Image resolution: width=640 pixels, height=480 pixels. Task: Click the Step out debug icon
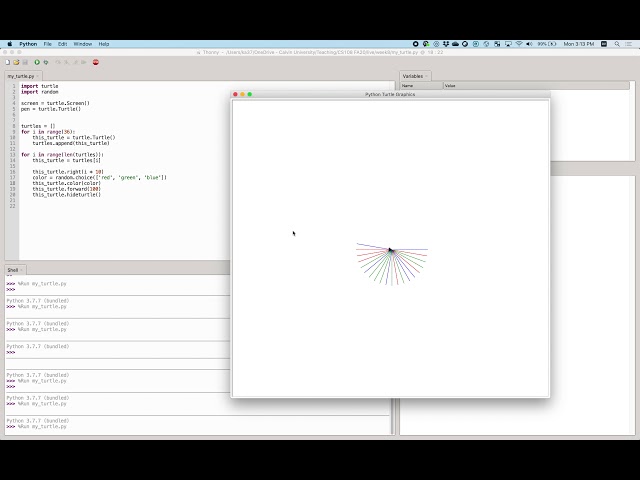pyautogui.click(x=75, y=62)
